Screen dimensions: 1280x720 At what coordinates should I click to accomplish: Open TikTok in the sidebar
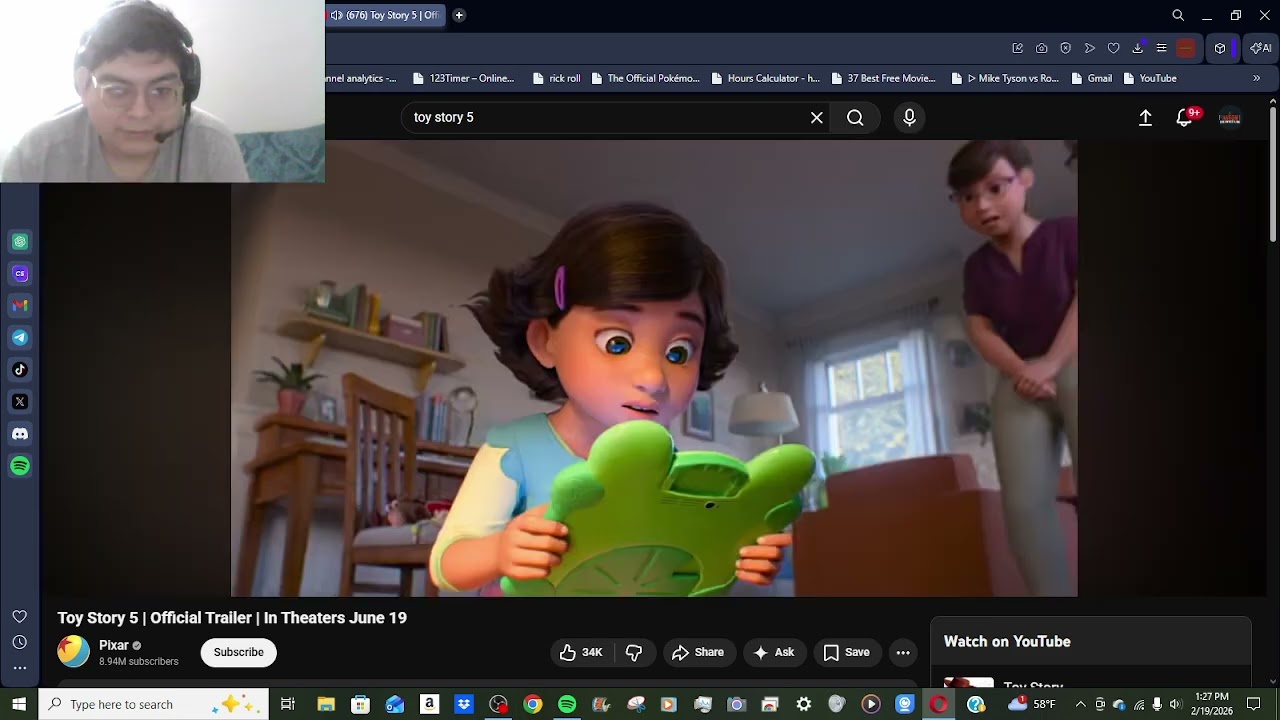[20, 370]
